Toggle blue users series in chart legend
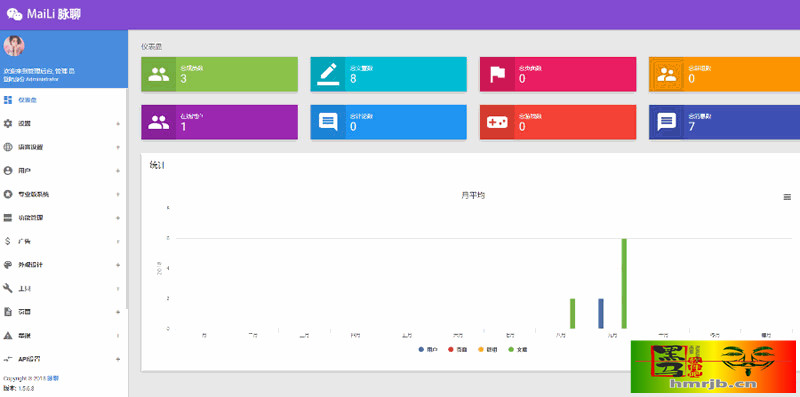 (428, 350)
